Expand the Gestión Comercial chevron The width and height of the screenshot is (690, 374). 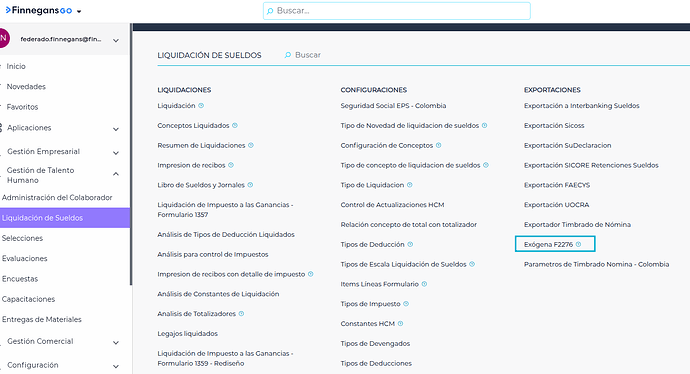116,342
